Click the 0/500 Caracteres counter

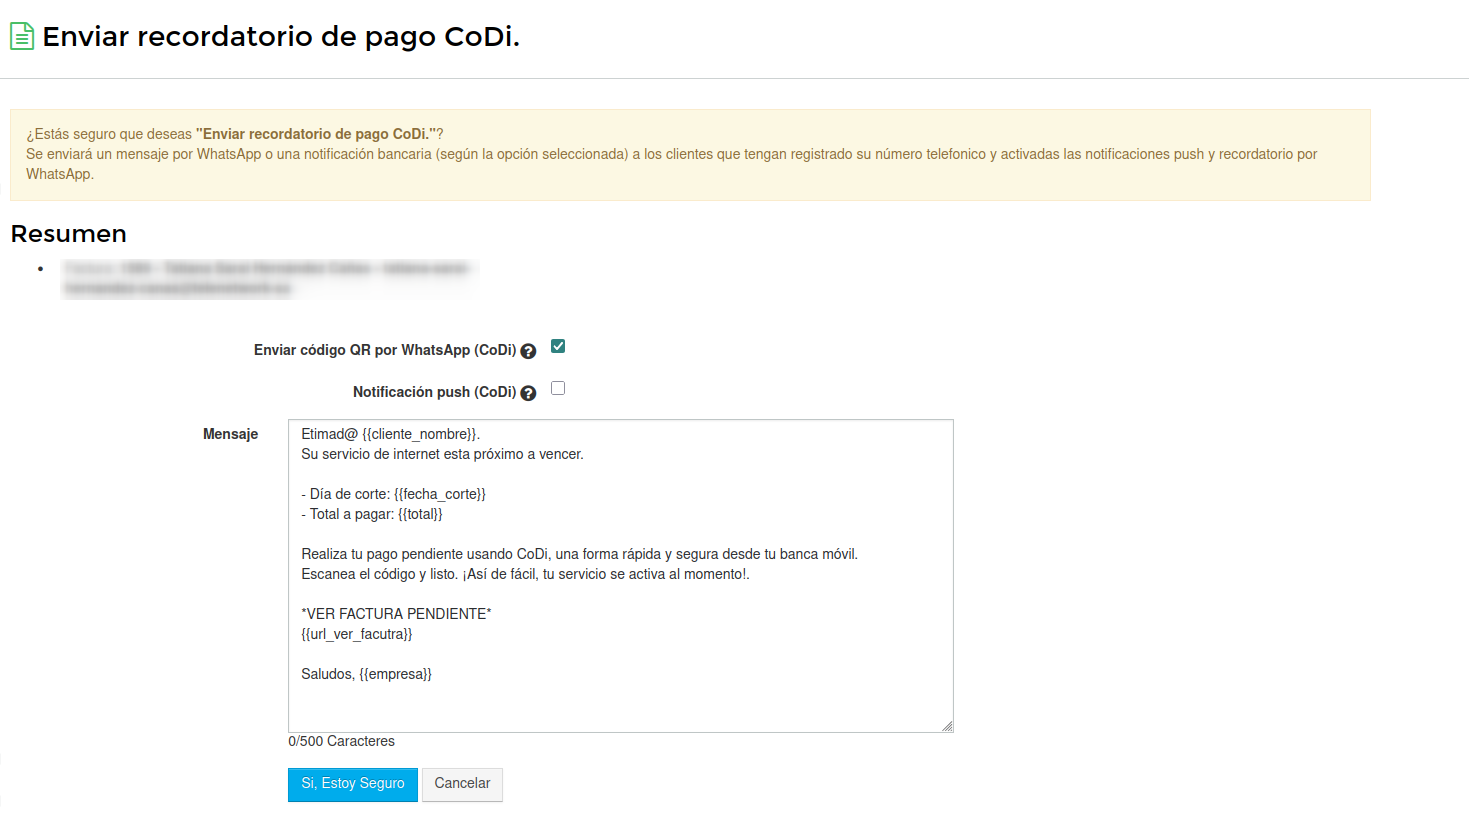(341, 741)
